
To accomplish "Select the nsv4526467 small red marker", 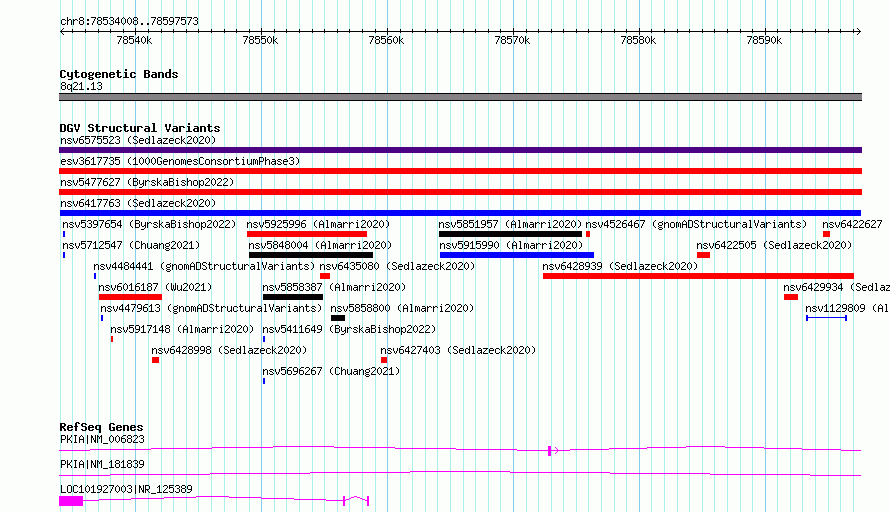I will (x=588, y=234).
